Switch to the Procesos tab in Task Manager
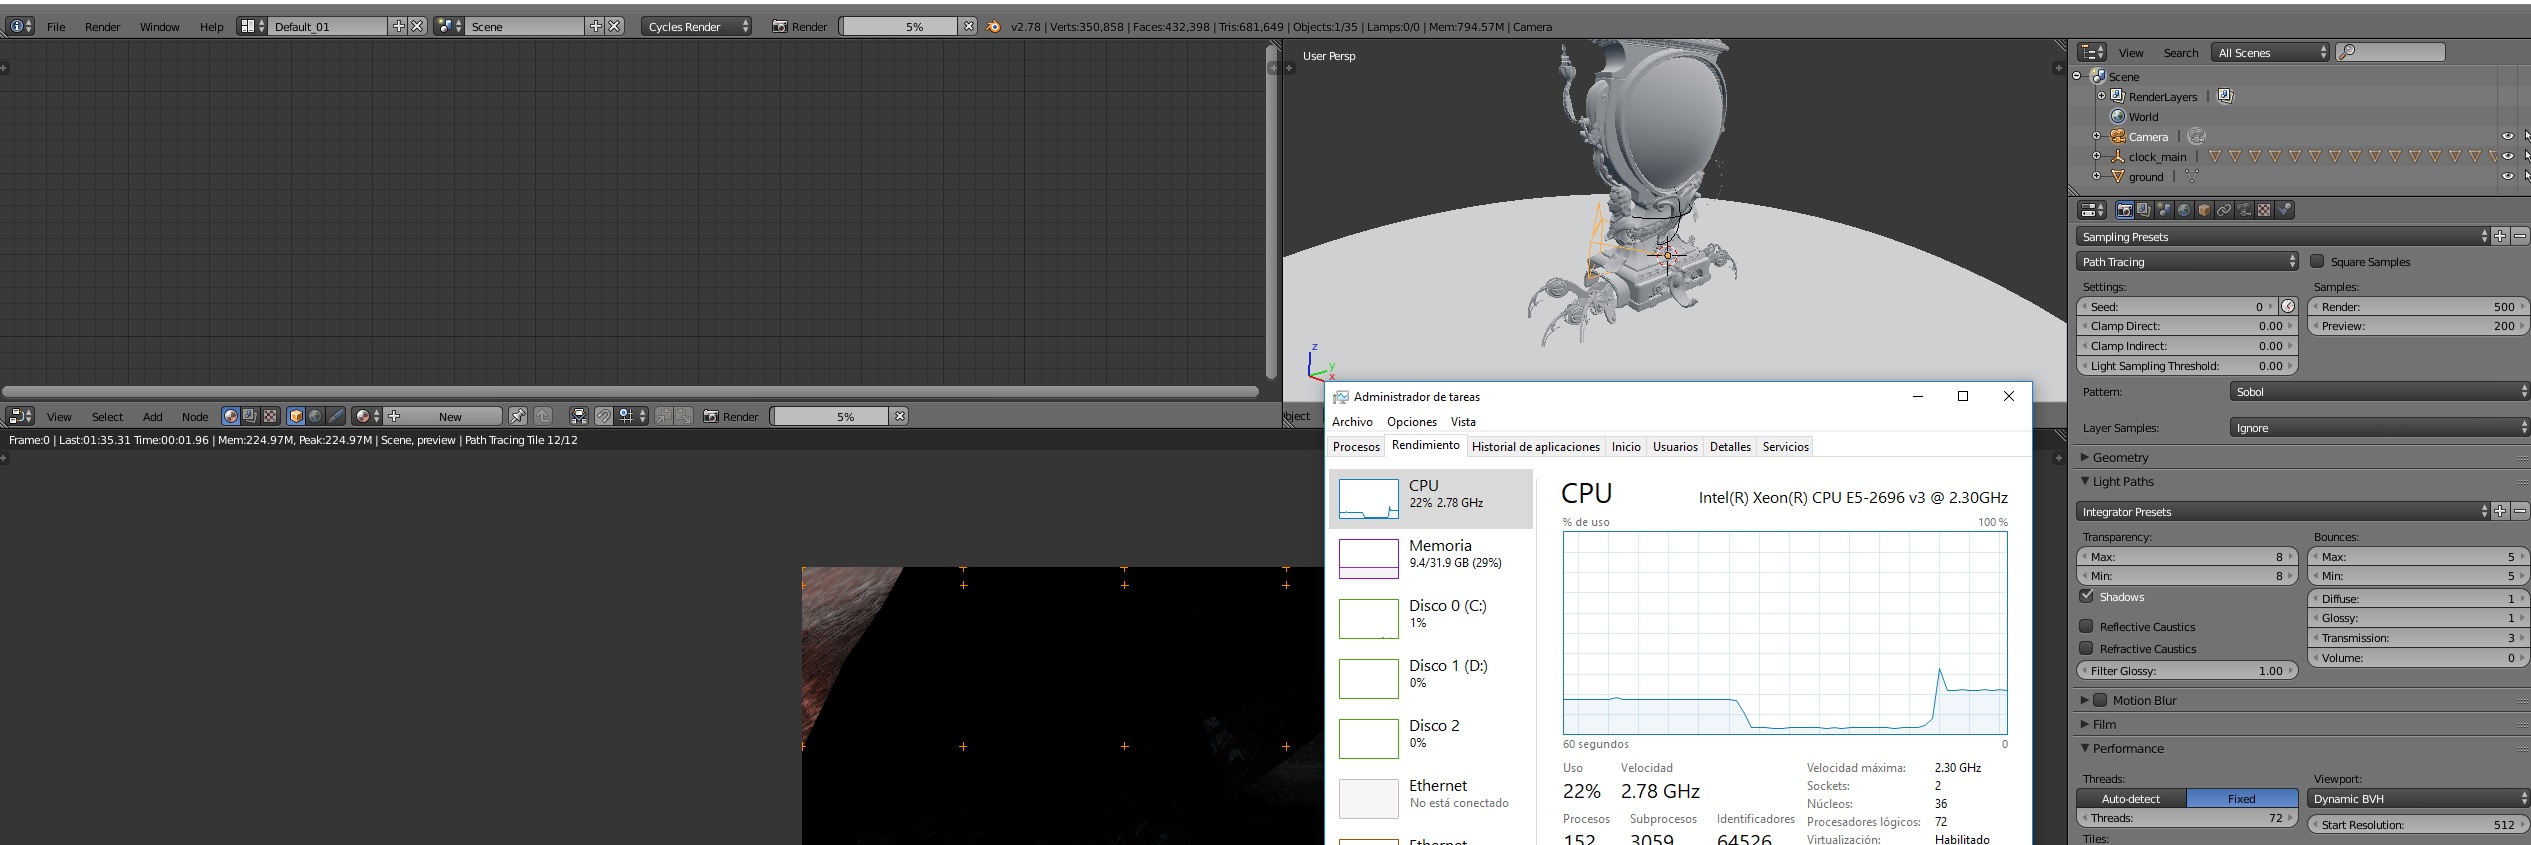The image size is (2531, 845). (1356, 447)
